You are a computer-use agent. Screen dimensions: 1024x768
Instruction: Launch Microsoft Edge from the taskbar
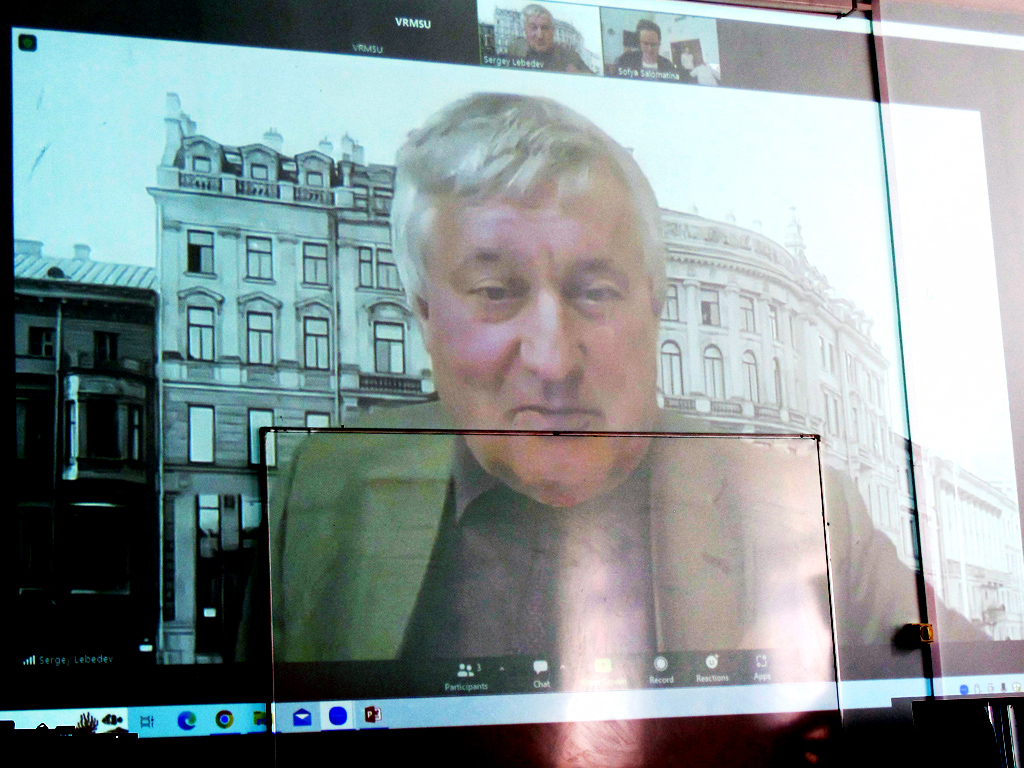[186, 720]
